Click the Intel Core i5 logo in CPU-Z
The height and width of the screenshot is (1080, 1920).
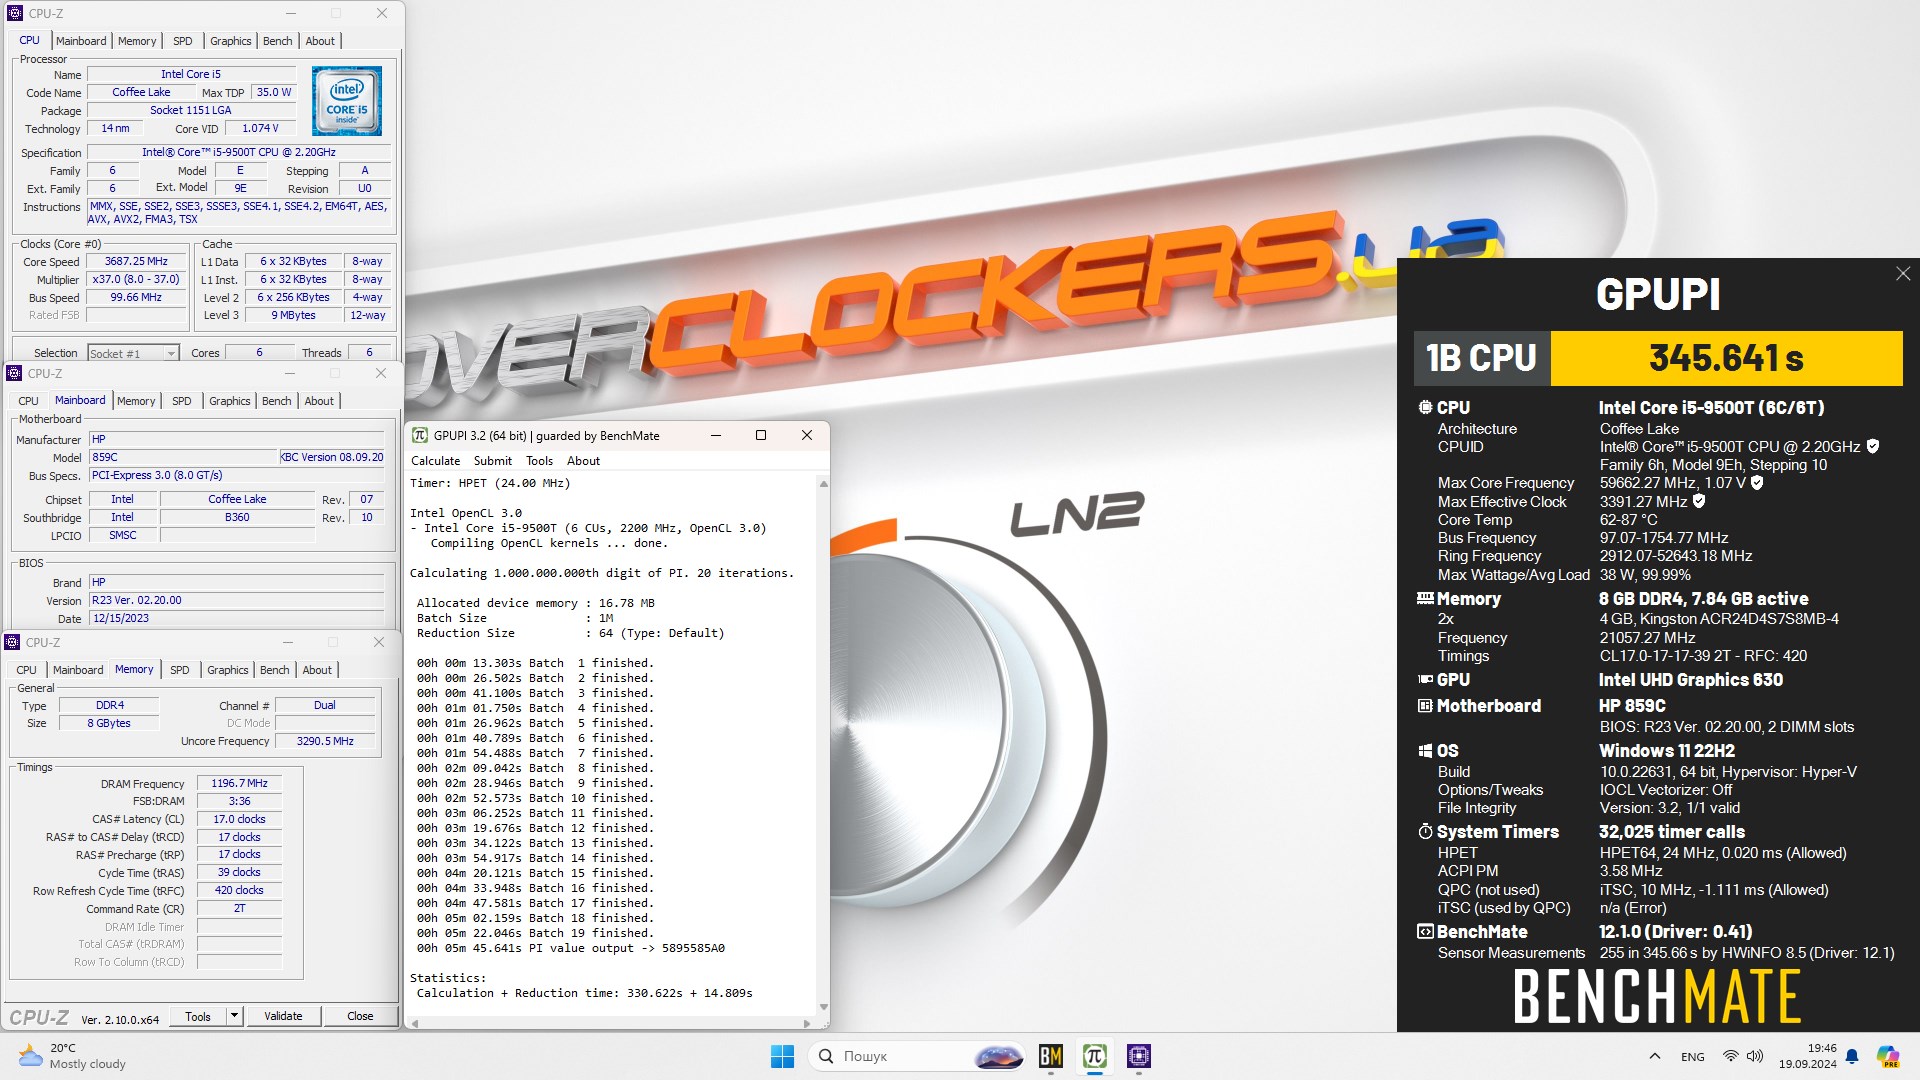click(346, 101)
